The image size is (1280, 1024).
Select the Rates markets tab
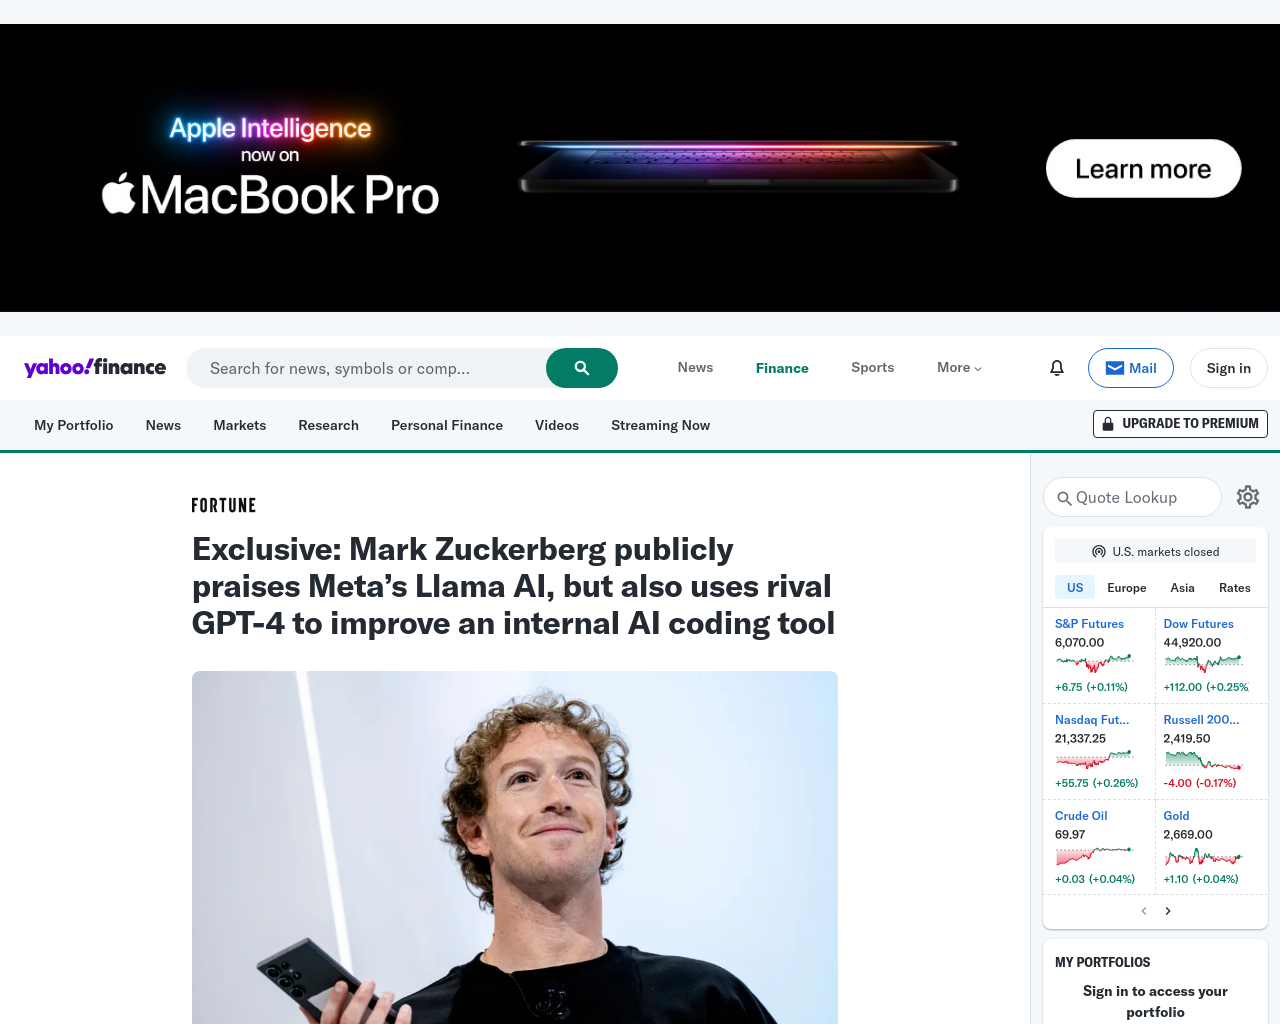[x=1235, y=588]
